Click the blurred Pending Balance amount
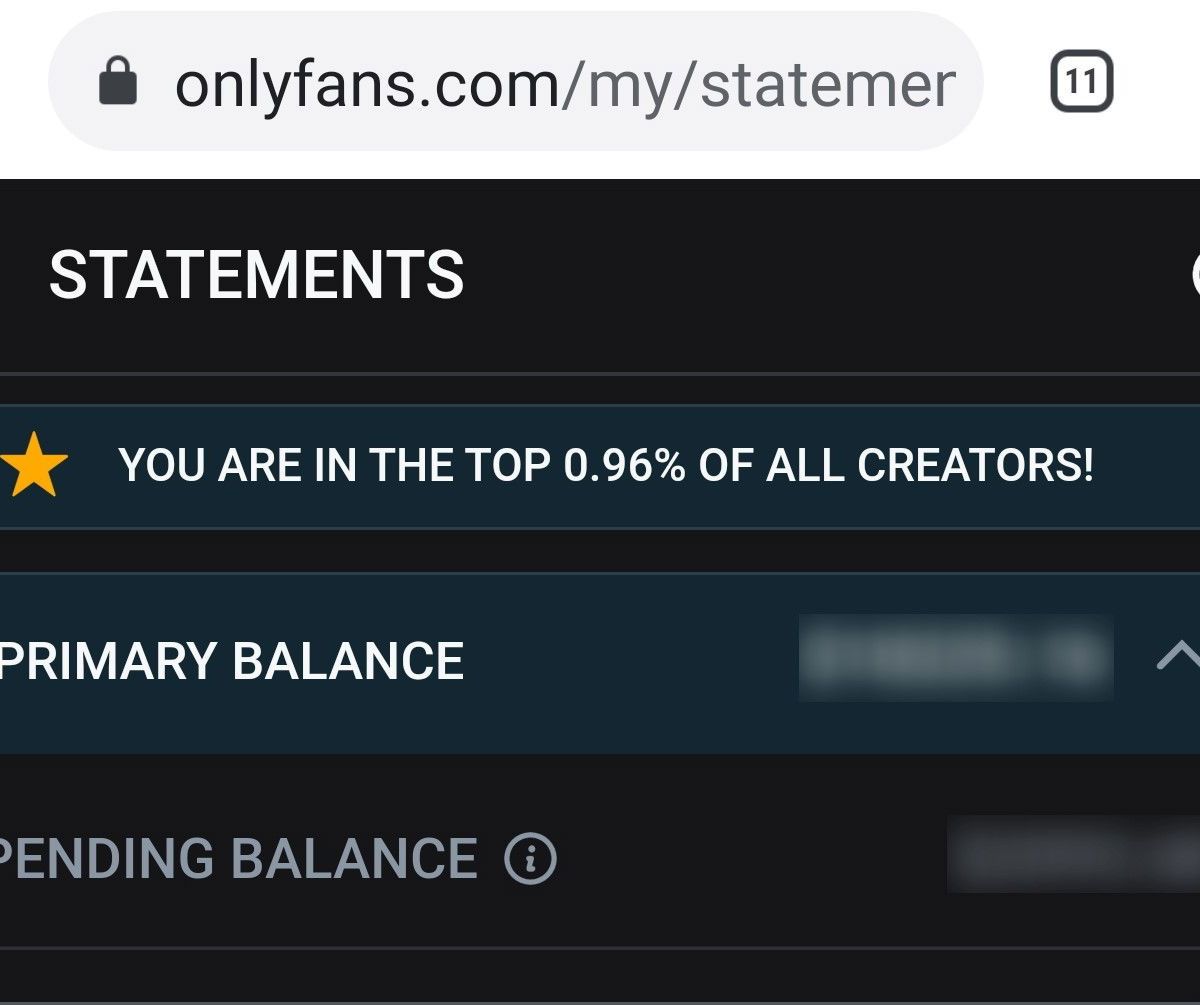This screenshot has width=1200, height=1005. click(1072, 854)
